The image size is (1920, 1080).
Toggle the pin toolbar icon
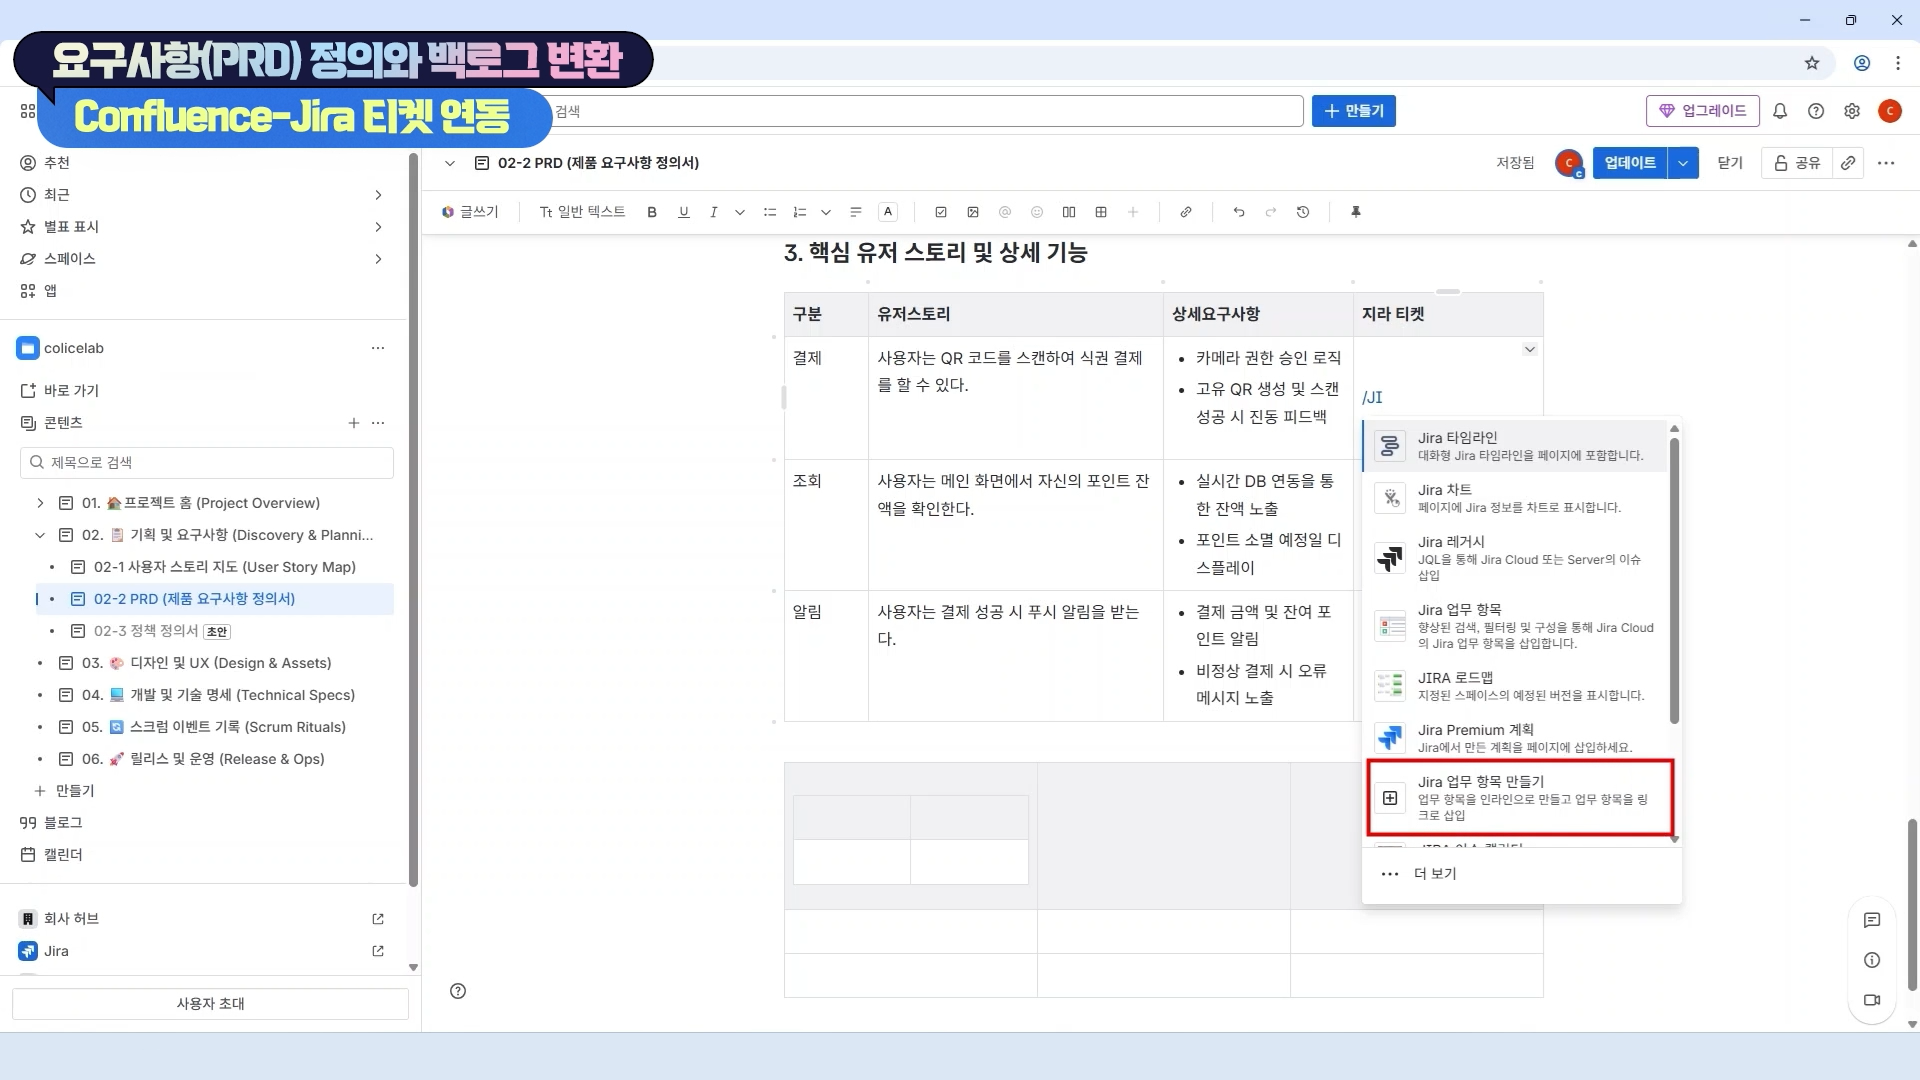point(1356,212)
